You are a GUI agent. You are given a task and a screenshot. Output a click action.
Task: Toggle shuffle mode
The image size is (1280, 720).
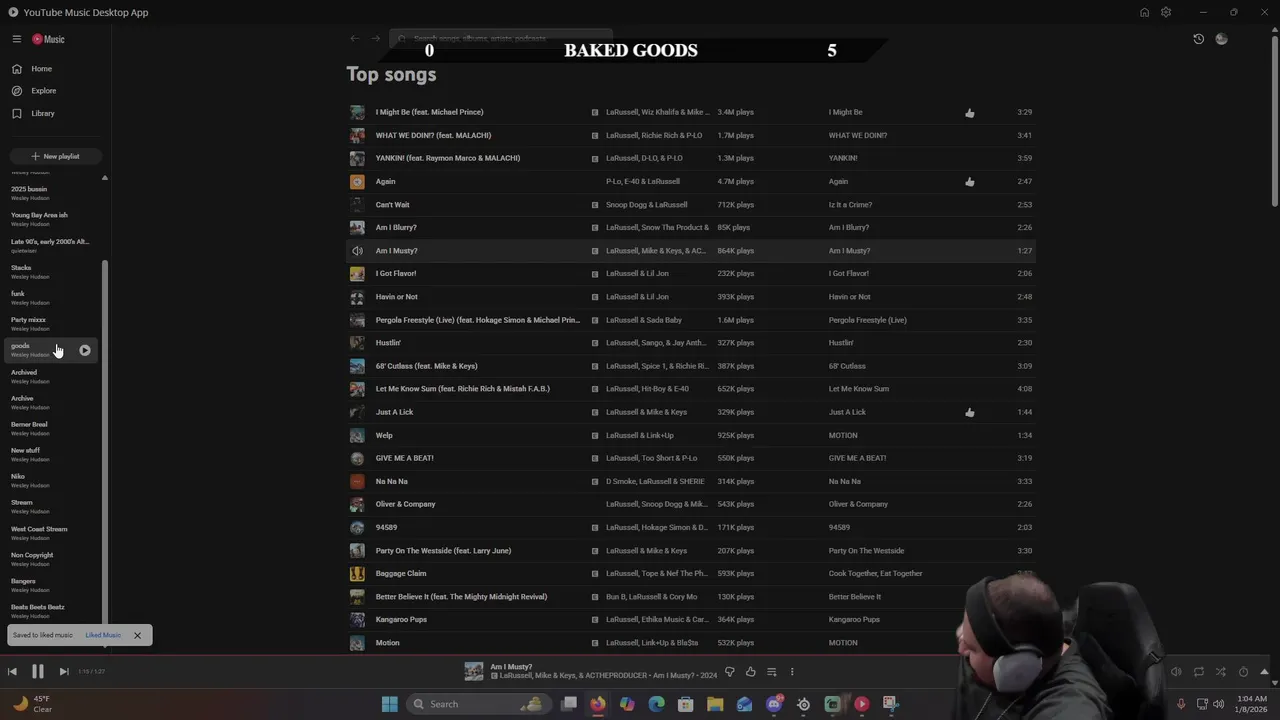pyautogui.click(x=1220, y=672)
